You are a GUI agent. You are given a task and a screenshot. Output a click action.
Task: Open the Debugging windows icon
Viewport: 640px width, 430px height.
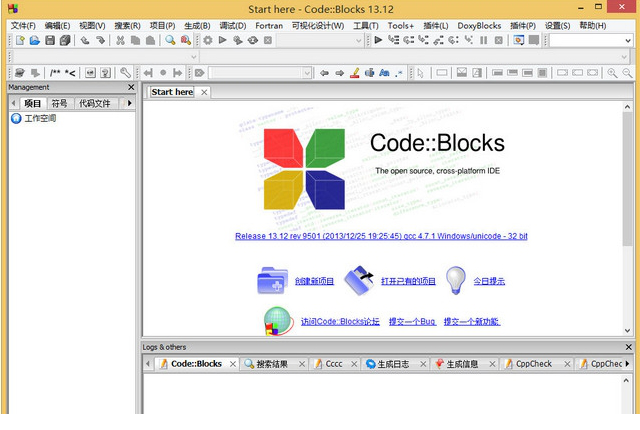[x=519, y=40]
